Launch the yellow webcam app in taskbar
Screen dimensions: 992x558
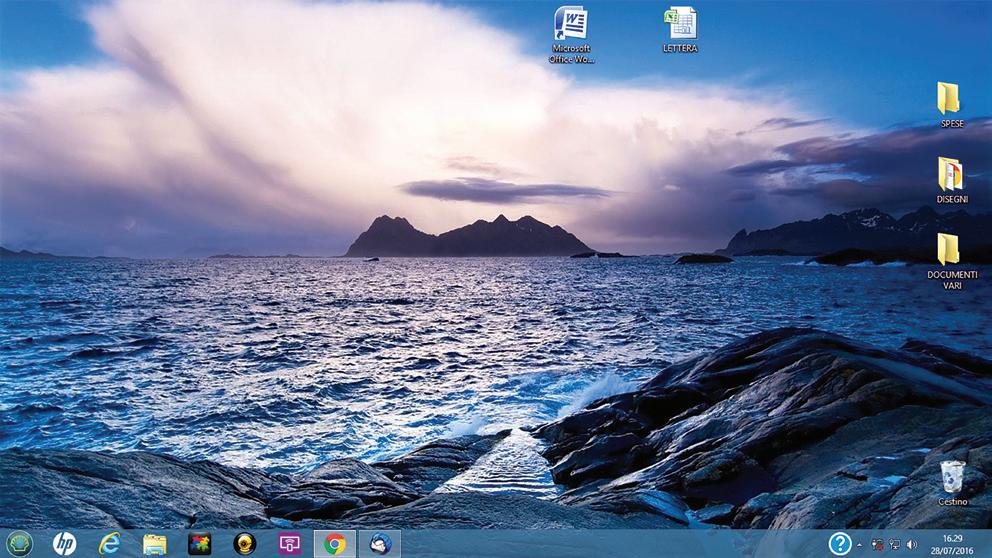(x=245, y=543)
